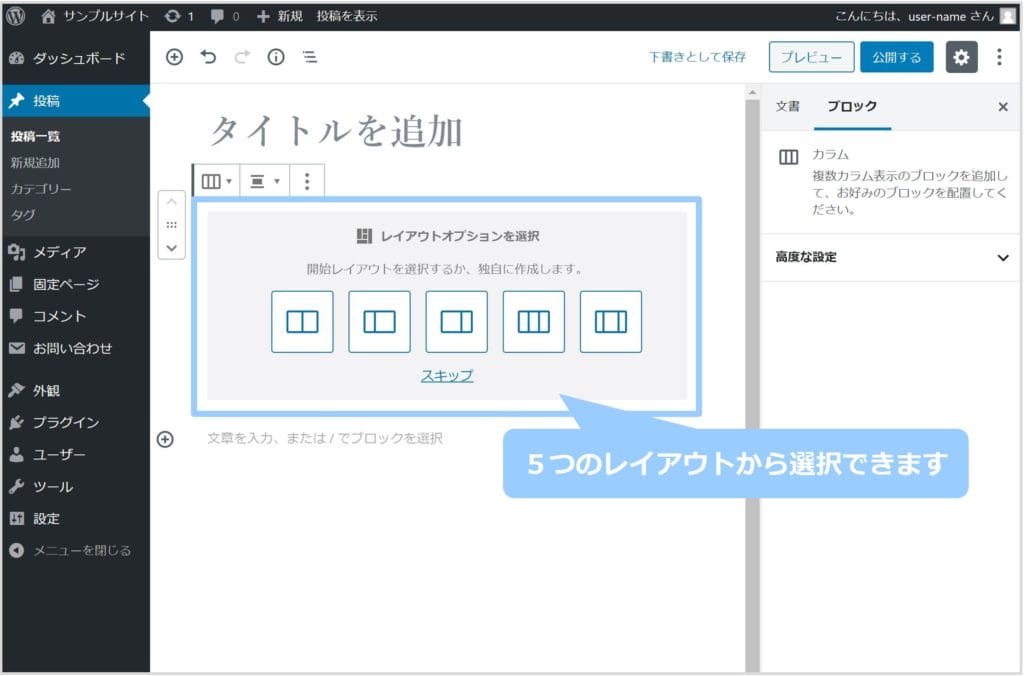Open the content info icon
The height and width of the screenshot is (676, 1024).
(x=276, y=58)
